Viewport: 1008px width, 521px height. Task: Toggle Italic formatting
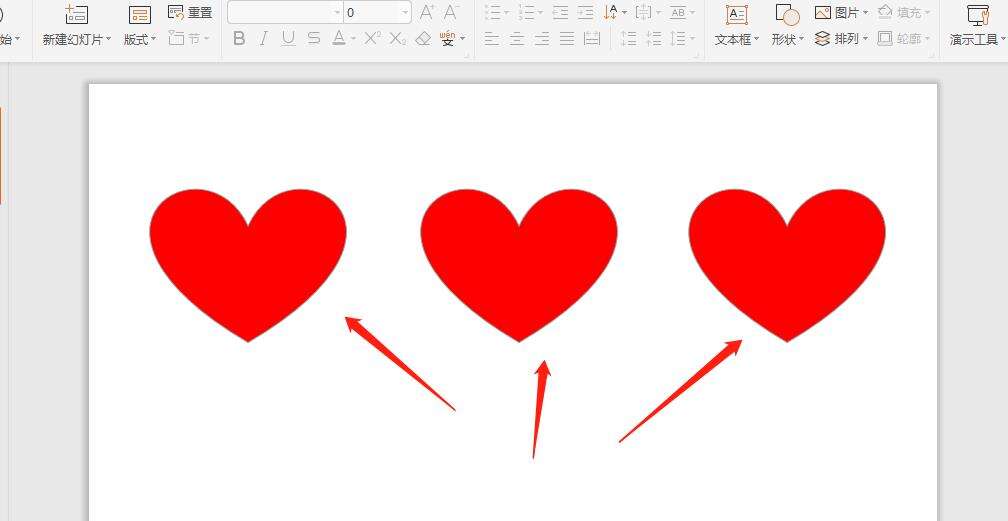264,39
